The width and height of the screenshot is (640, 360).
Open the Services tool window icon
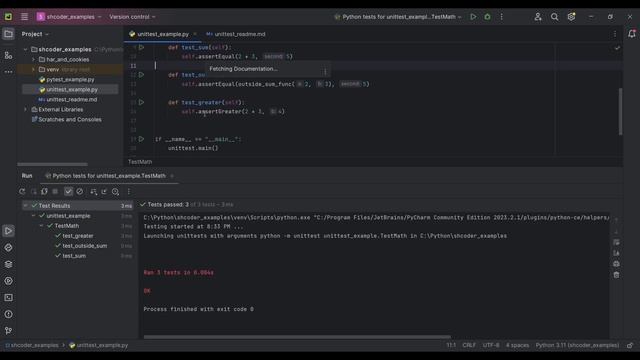pyautogui.click(x=8, y=281)
